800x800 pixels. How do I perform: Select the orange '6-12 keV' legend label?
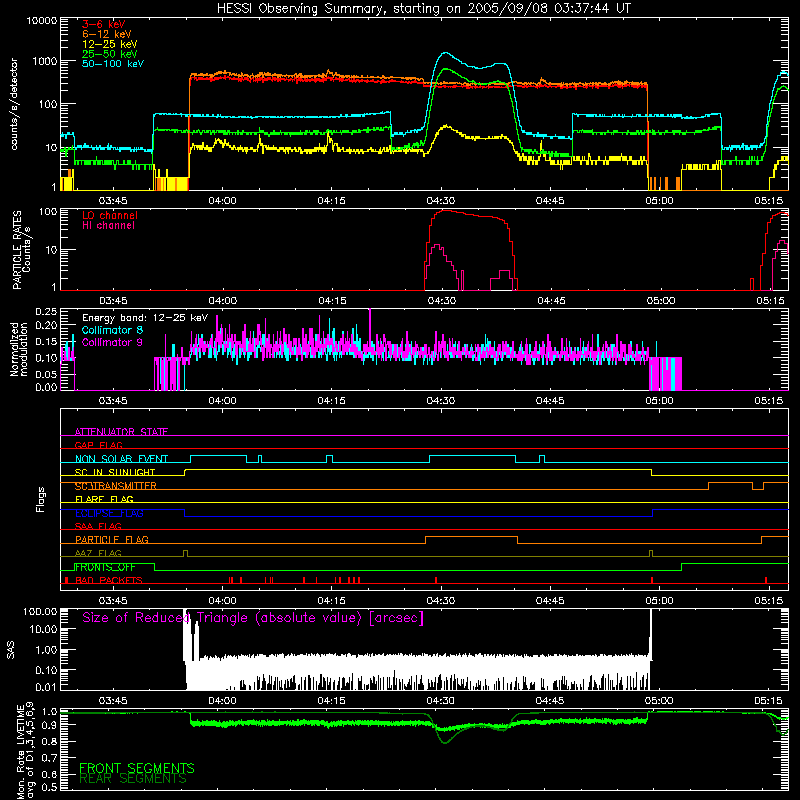coord(107,34)
